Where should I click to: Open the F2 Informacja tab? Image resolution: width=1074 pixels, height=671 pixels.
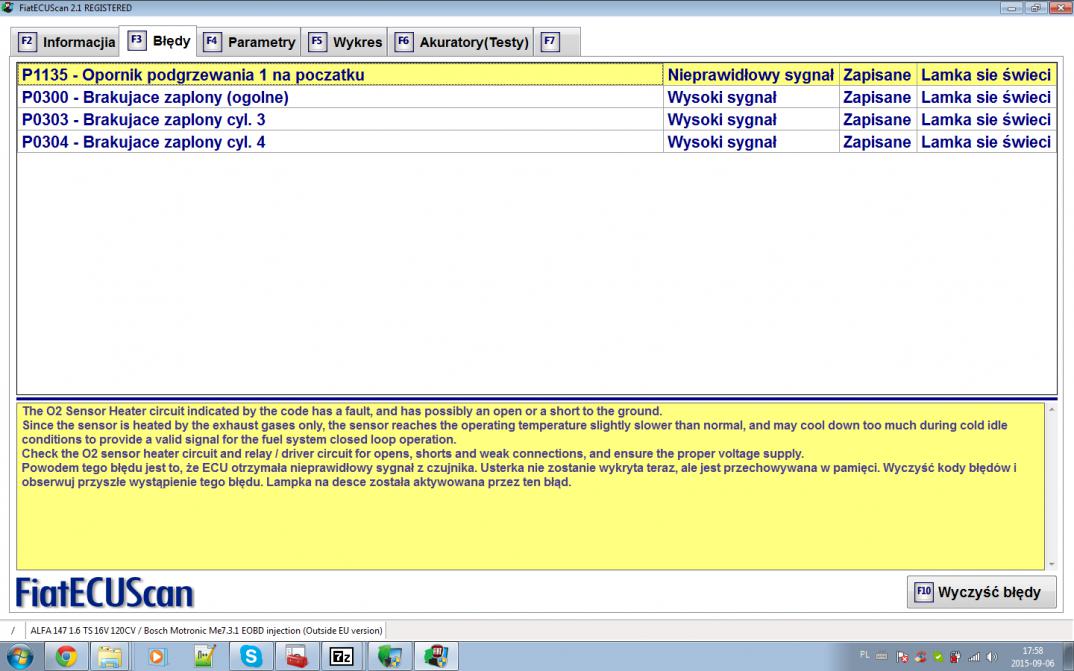66,42
